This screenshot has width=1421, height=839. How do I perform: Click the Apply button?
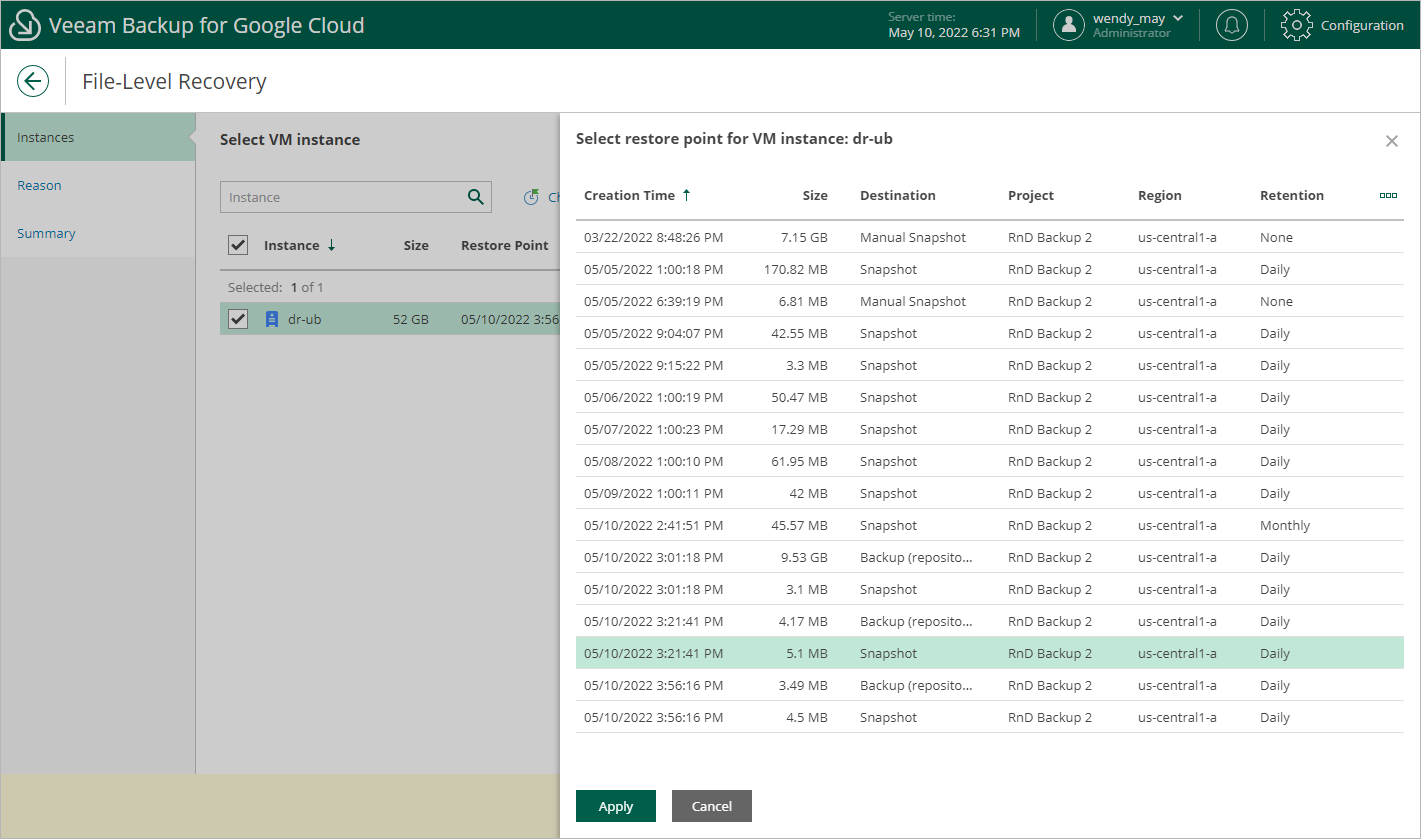coord(616,806)
